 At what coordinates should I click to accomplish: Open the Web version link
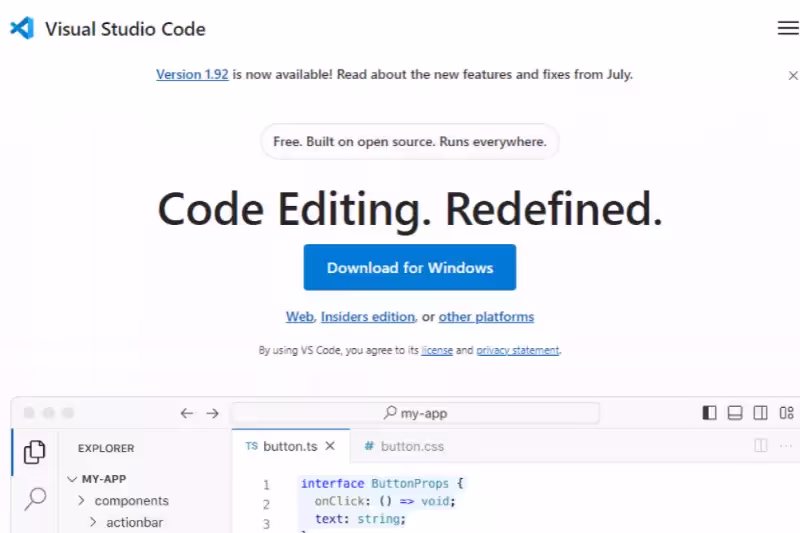(x=299, y=317)
